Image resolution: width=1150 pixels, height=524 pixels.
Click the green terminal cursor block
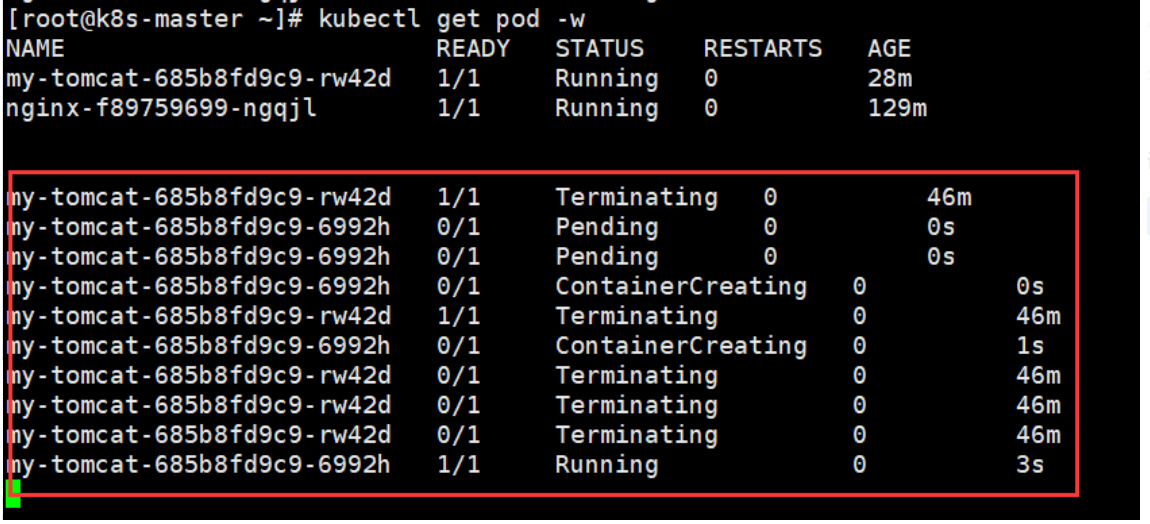coord(12,493)
